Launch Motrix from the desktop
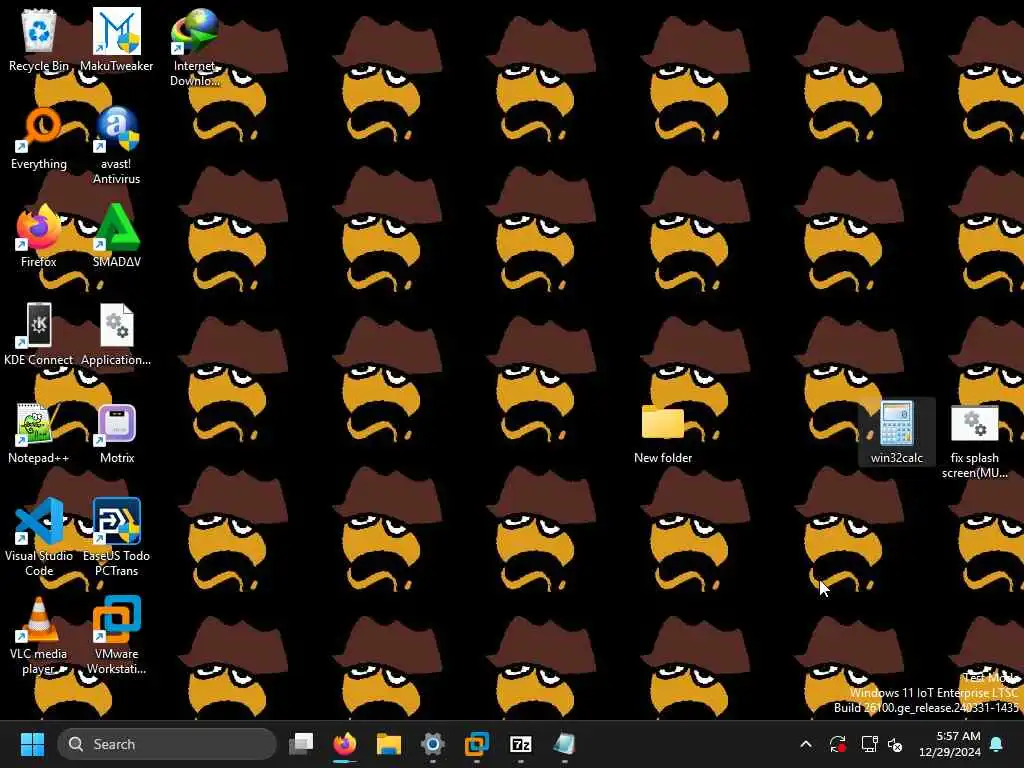The width and height of the screenshot is (1024, 768). click(x=116, y=432)
